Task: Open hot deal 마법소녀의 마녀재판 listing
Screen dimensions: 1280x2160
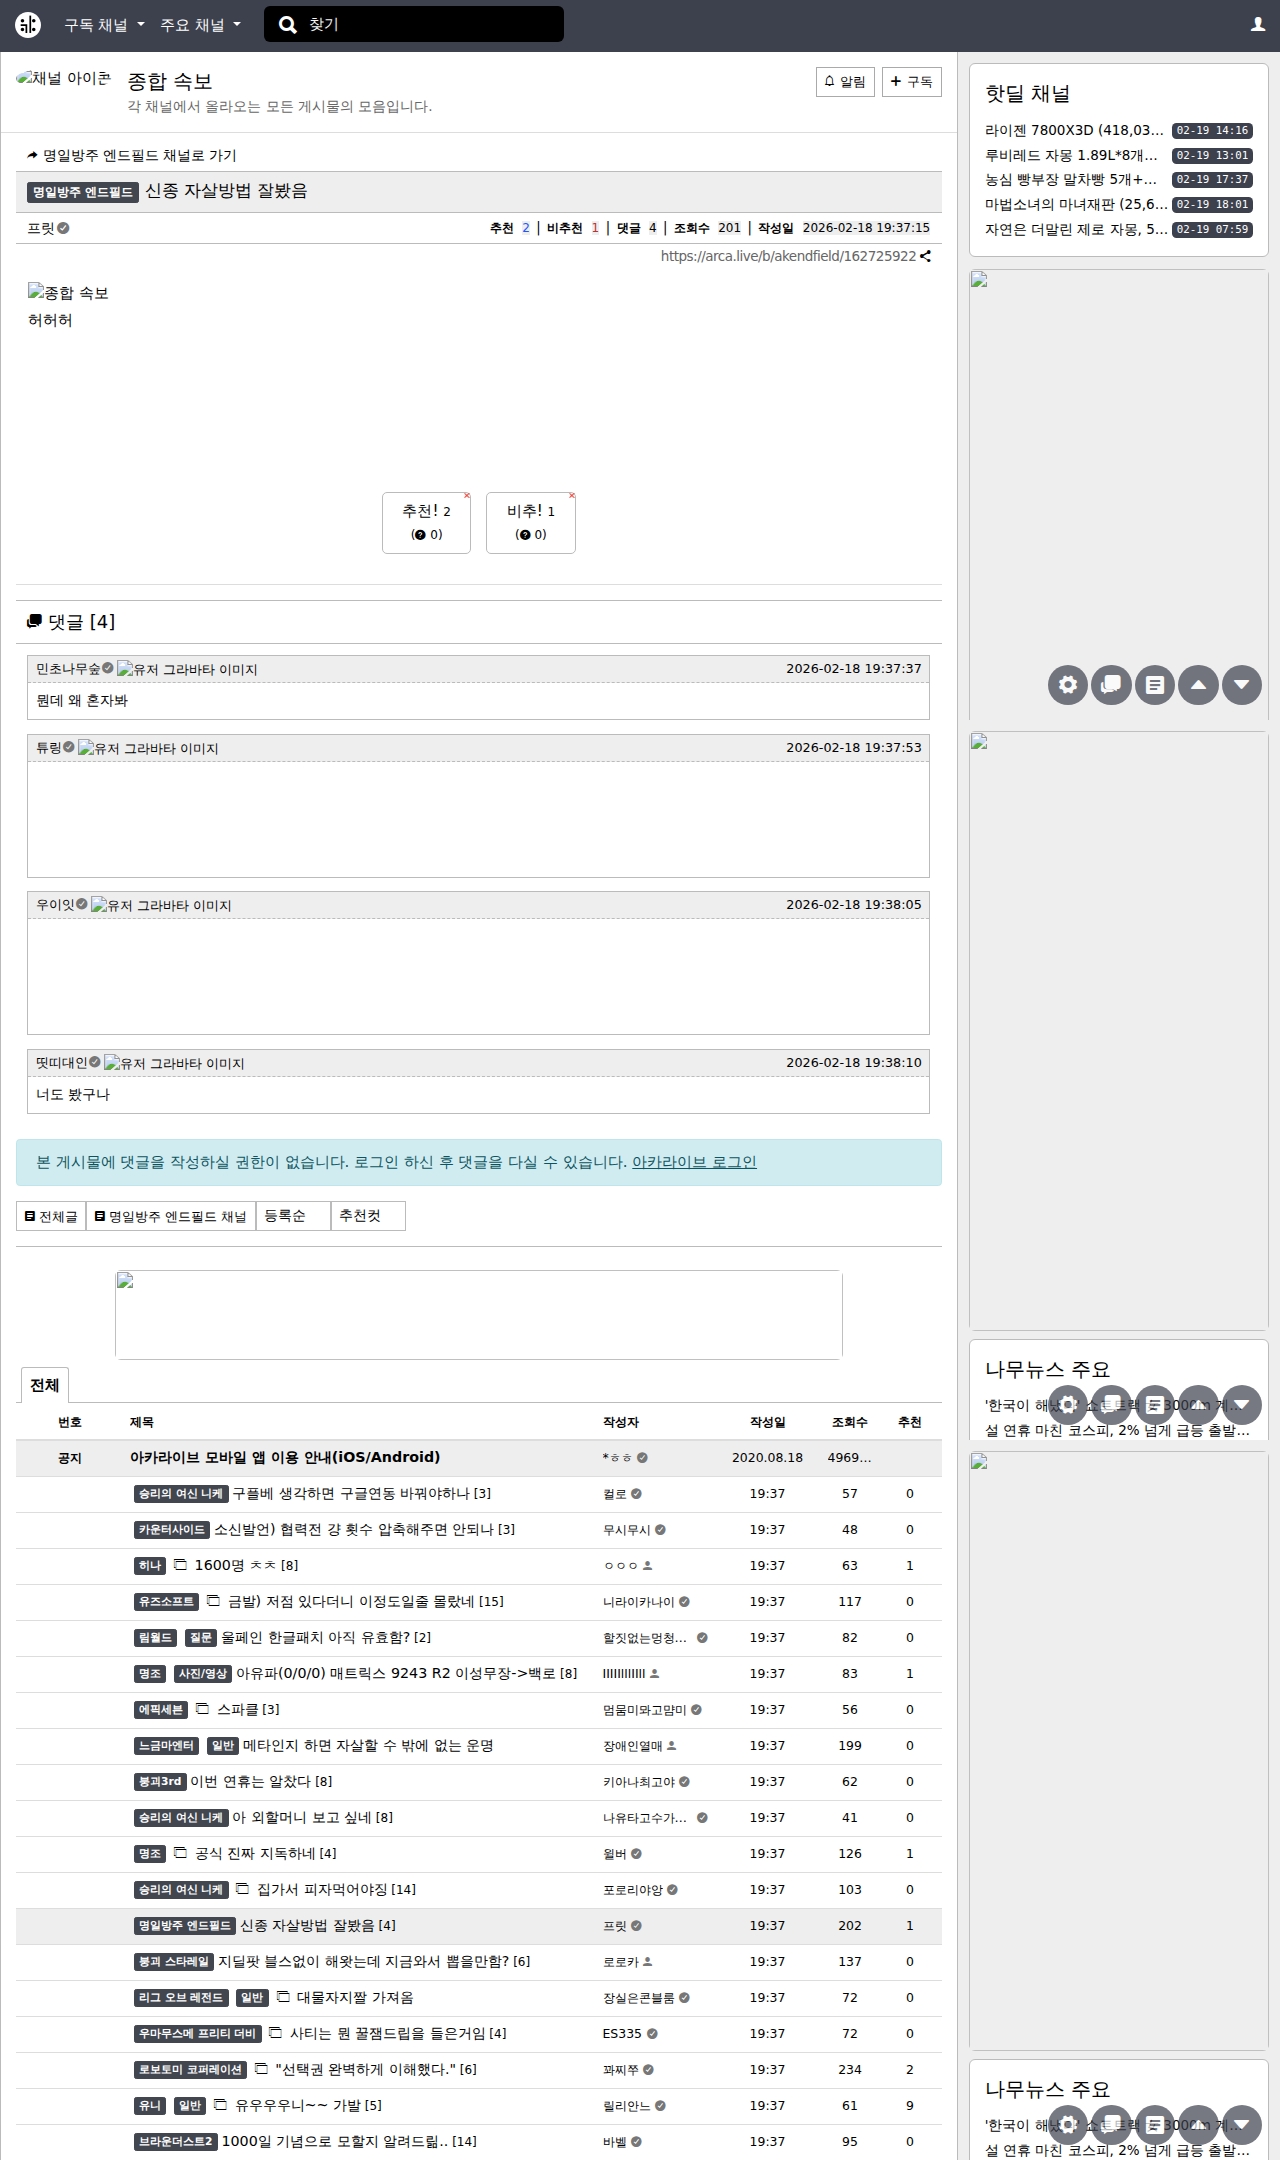Action: click(1076, 204)
